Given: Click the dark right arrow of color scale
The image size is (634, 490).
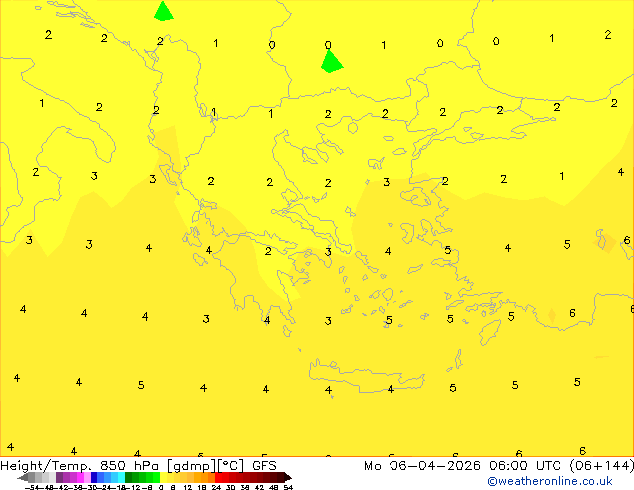Looking at the screenshot, I should tap(288, 477).
